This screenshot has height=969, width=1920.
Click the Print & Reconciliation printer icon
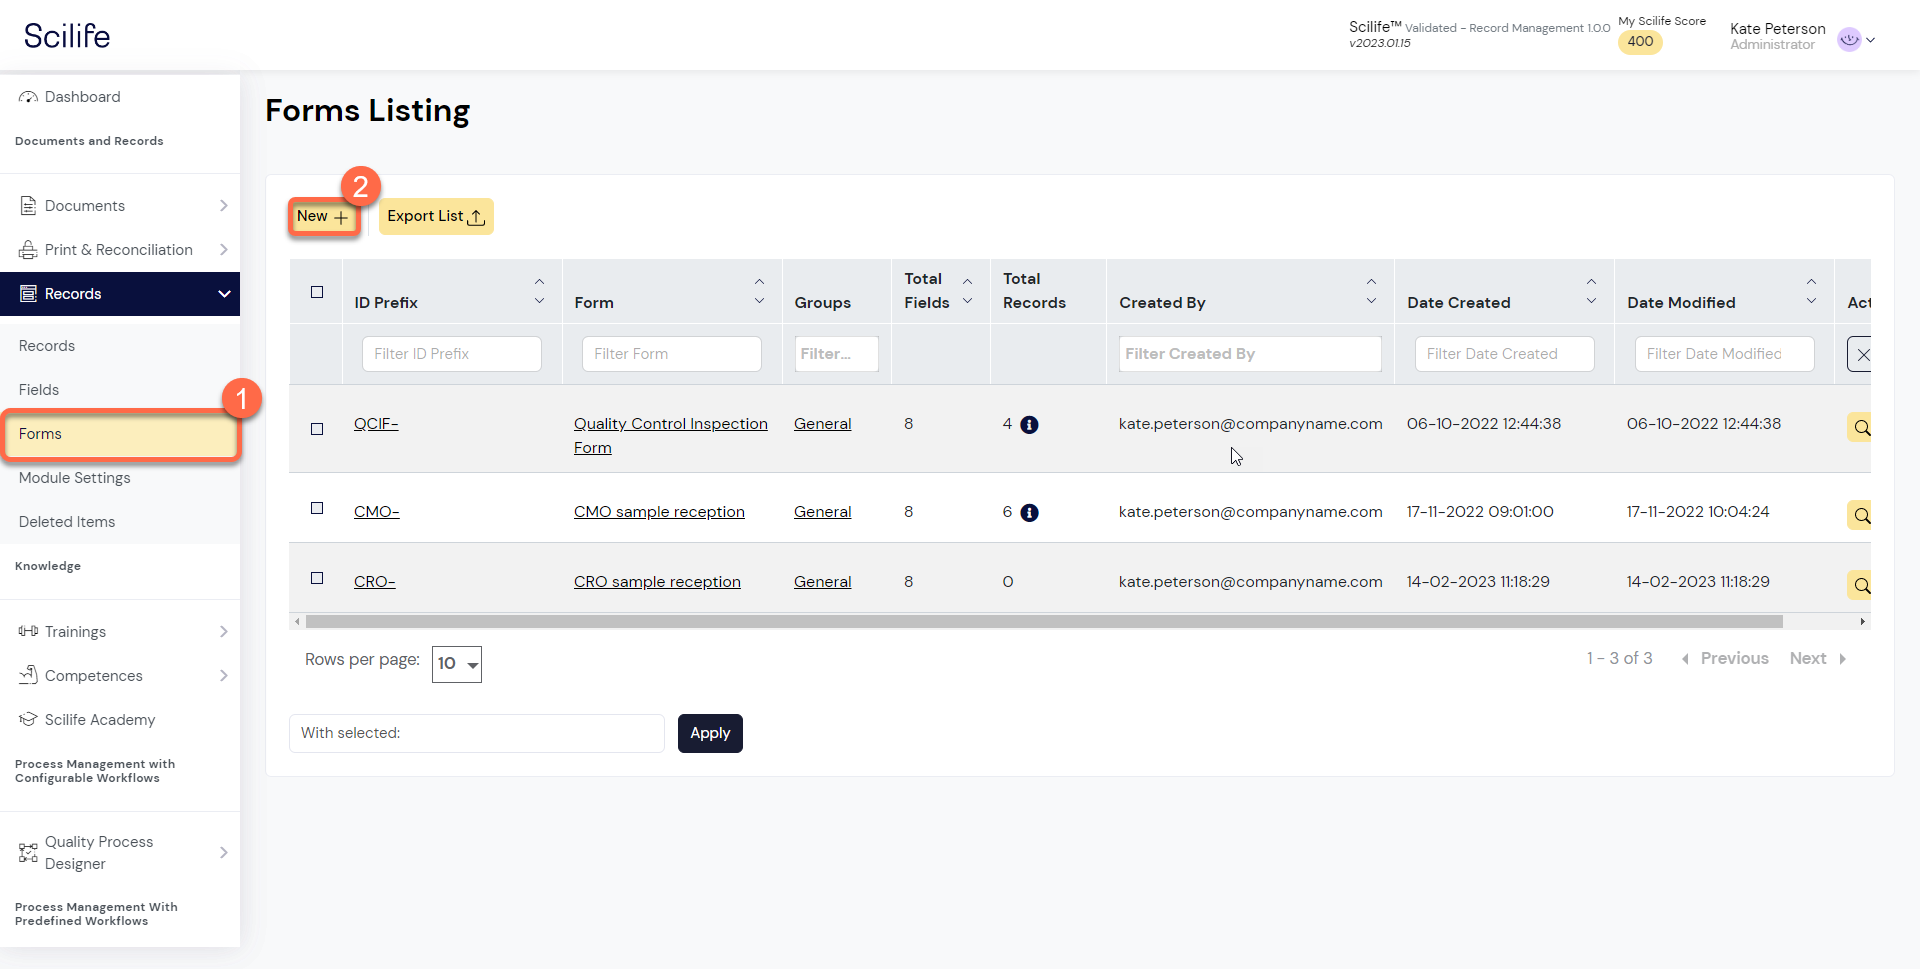28,250
